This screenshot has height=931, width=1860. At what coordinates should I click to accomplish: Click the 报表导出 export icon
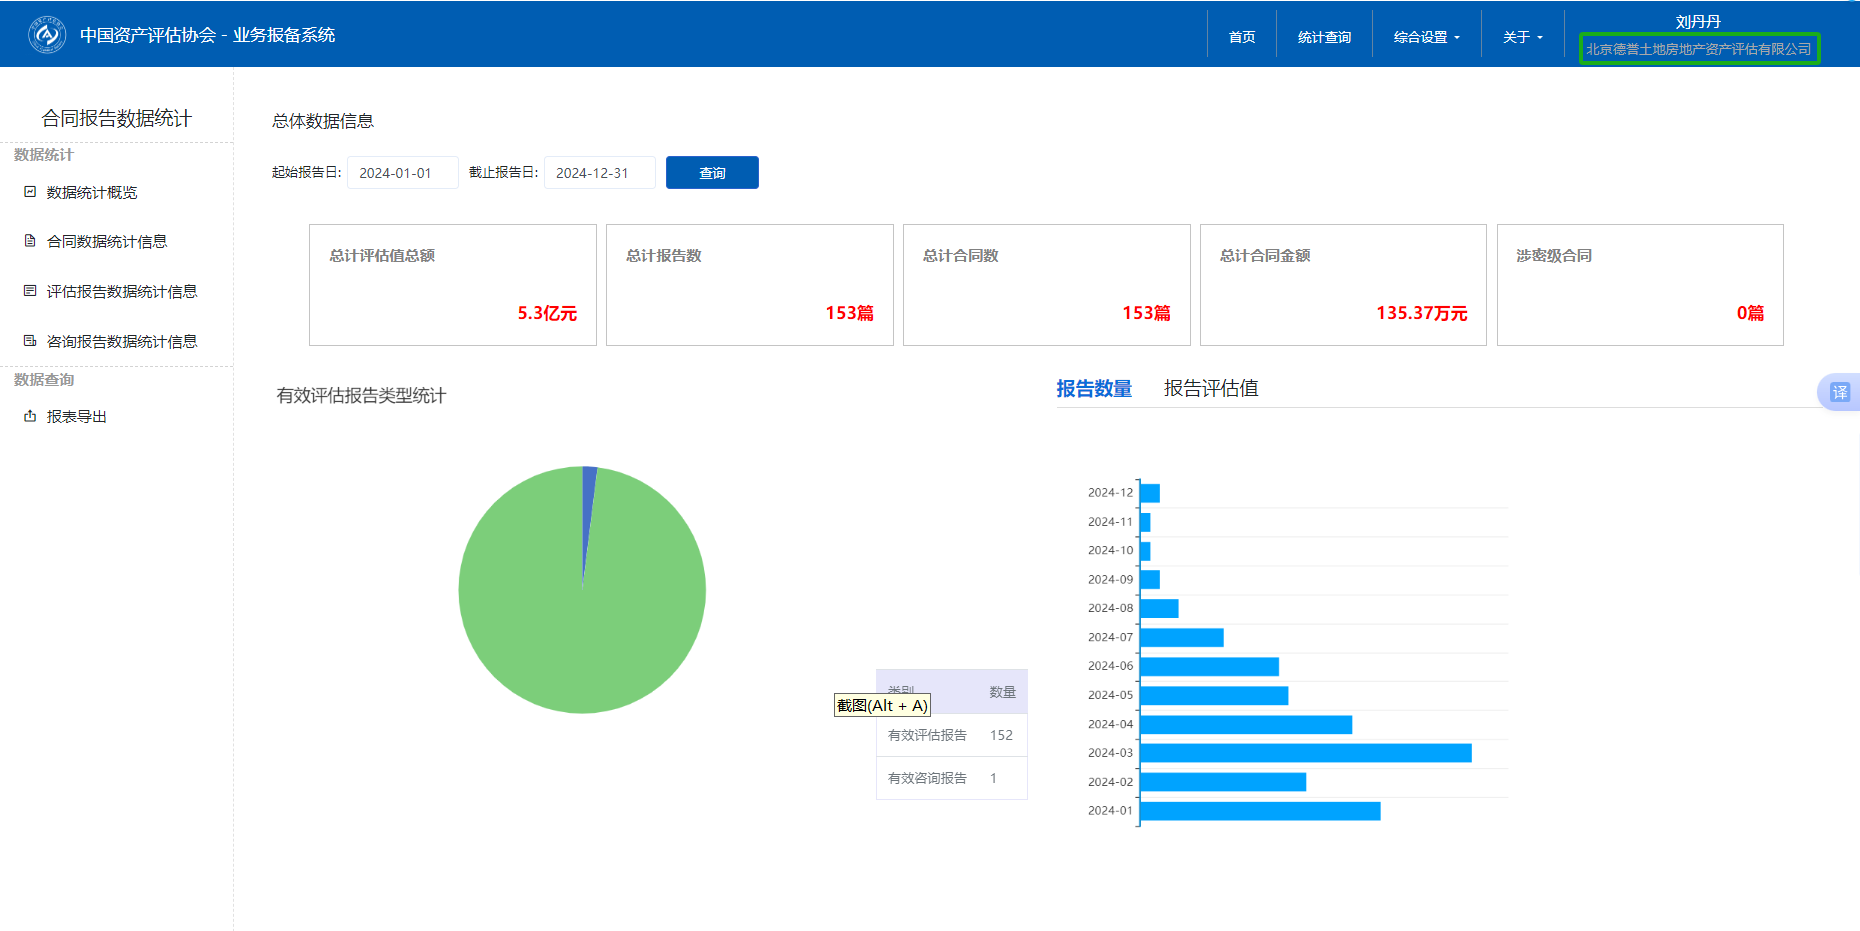point(30,416)
